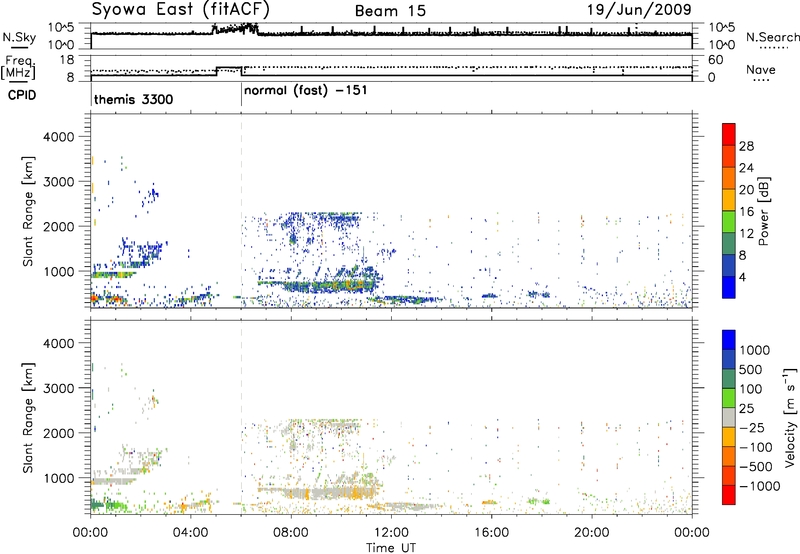This screenshot has width=800, height=554.
Task: Click the '20:00' time axis tick label
Action: 591,533
